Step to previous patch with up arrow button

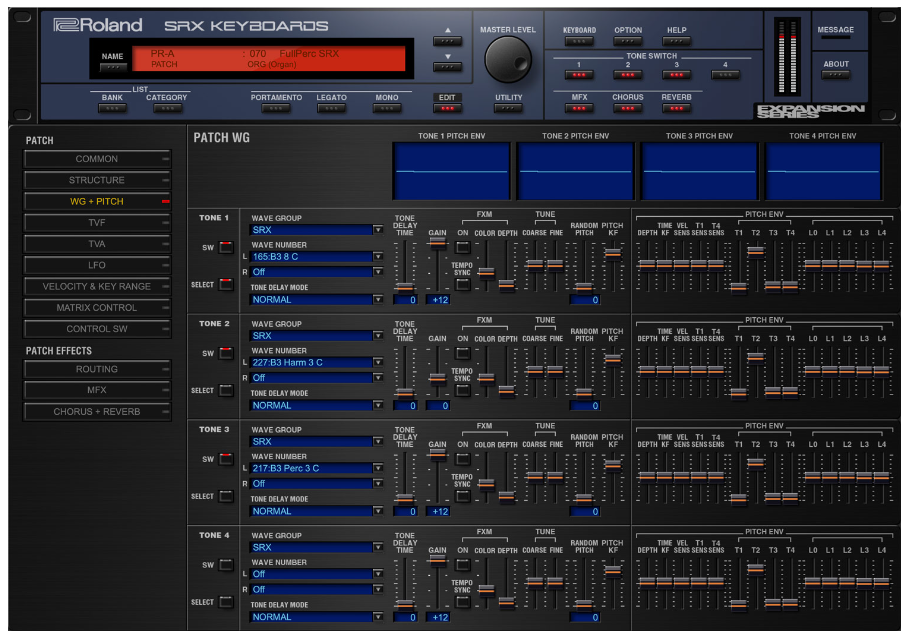point(447,41)
